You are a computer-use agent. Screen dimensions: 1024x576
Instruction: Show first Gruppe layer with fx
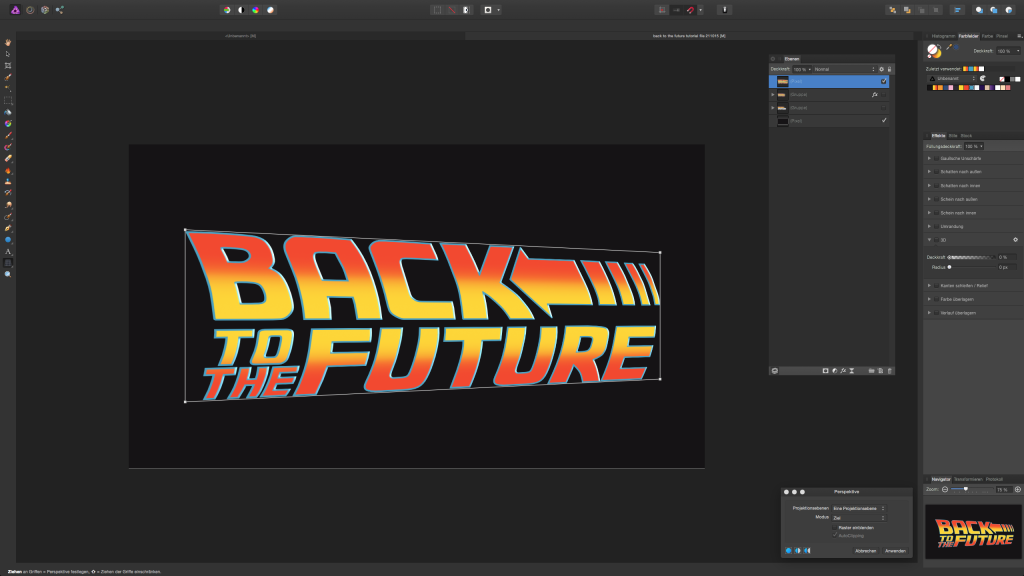pos(884,95)
